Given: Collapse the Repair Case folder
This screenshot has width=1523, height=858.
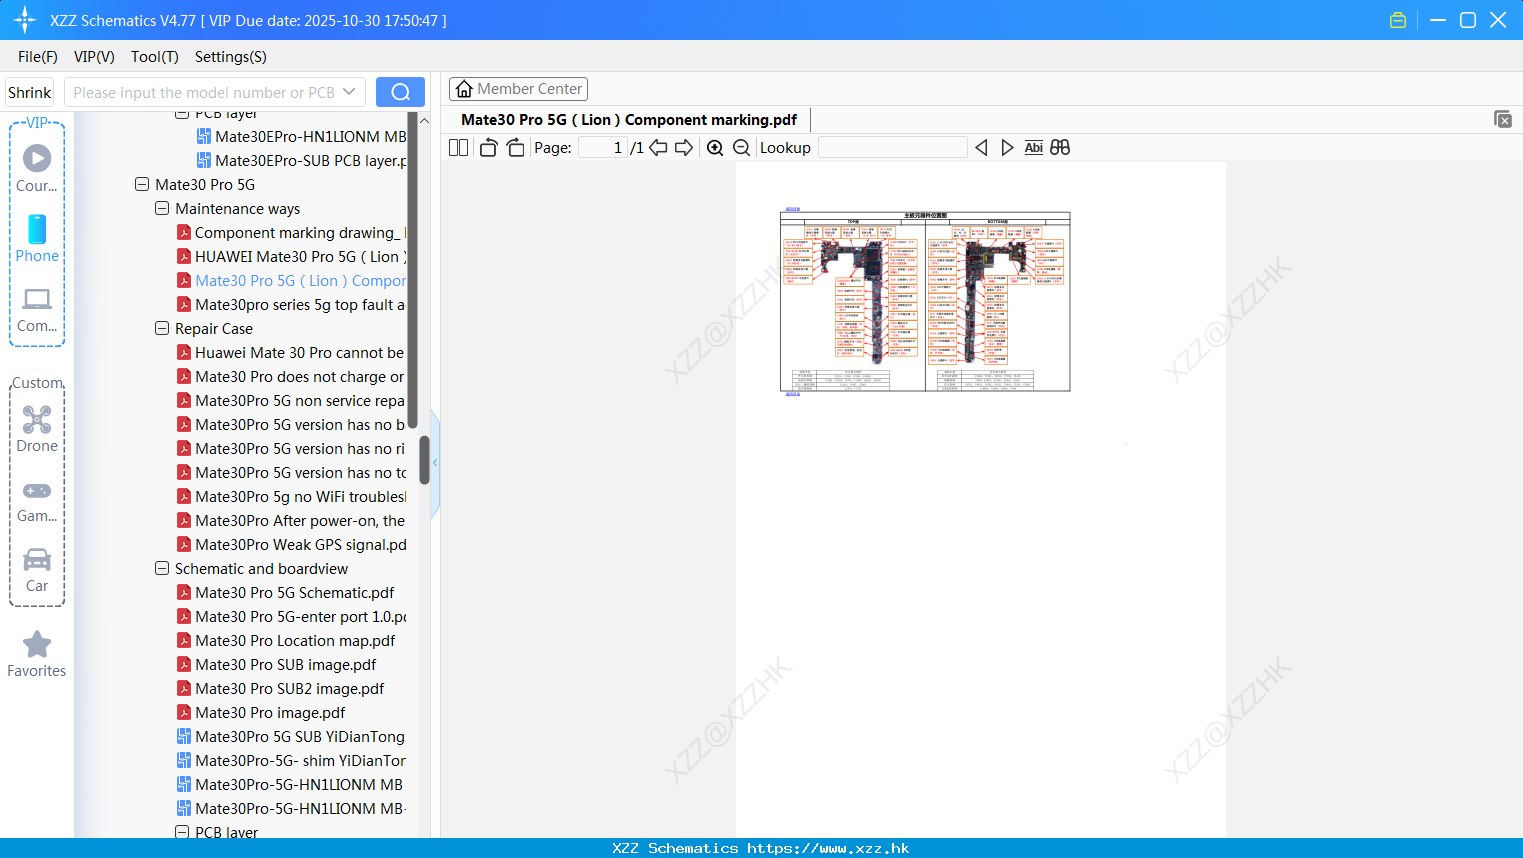Looking at the screenshot, I should pyautogui.click(x=162, y=329).
